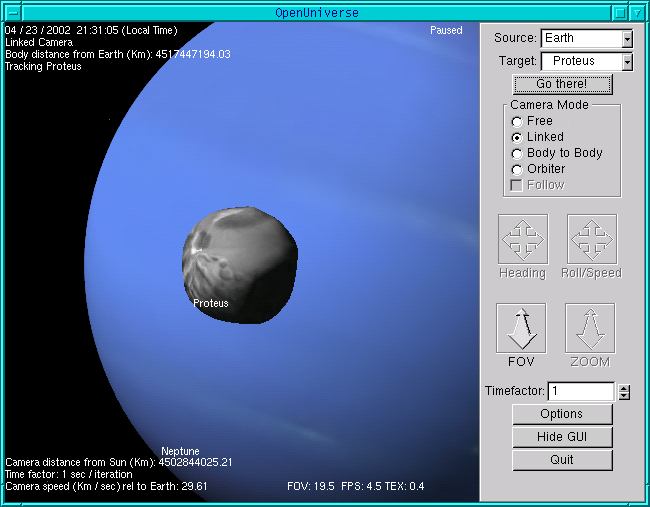Click the FOV arrow icon

pyautogui.click(x=522, y=328)
